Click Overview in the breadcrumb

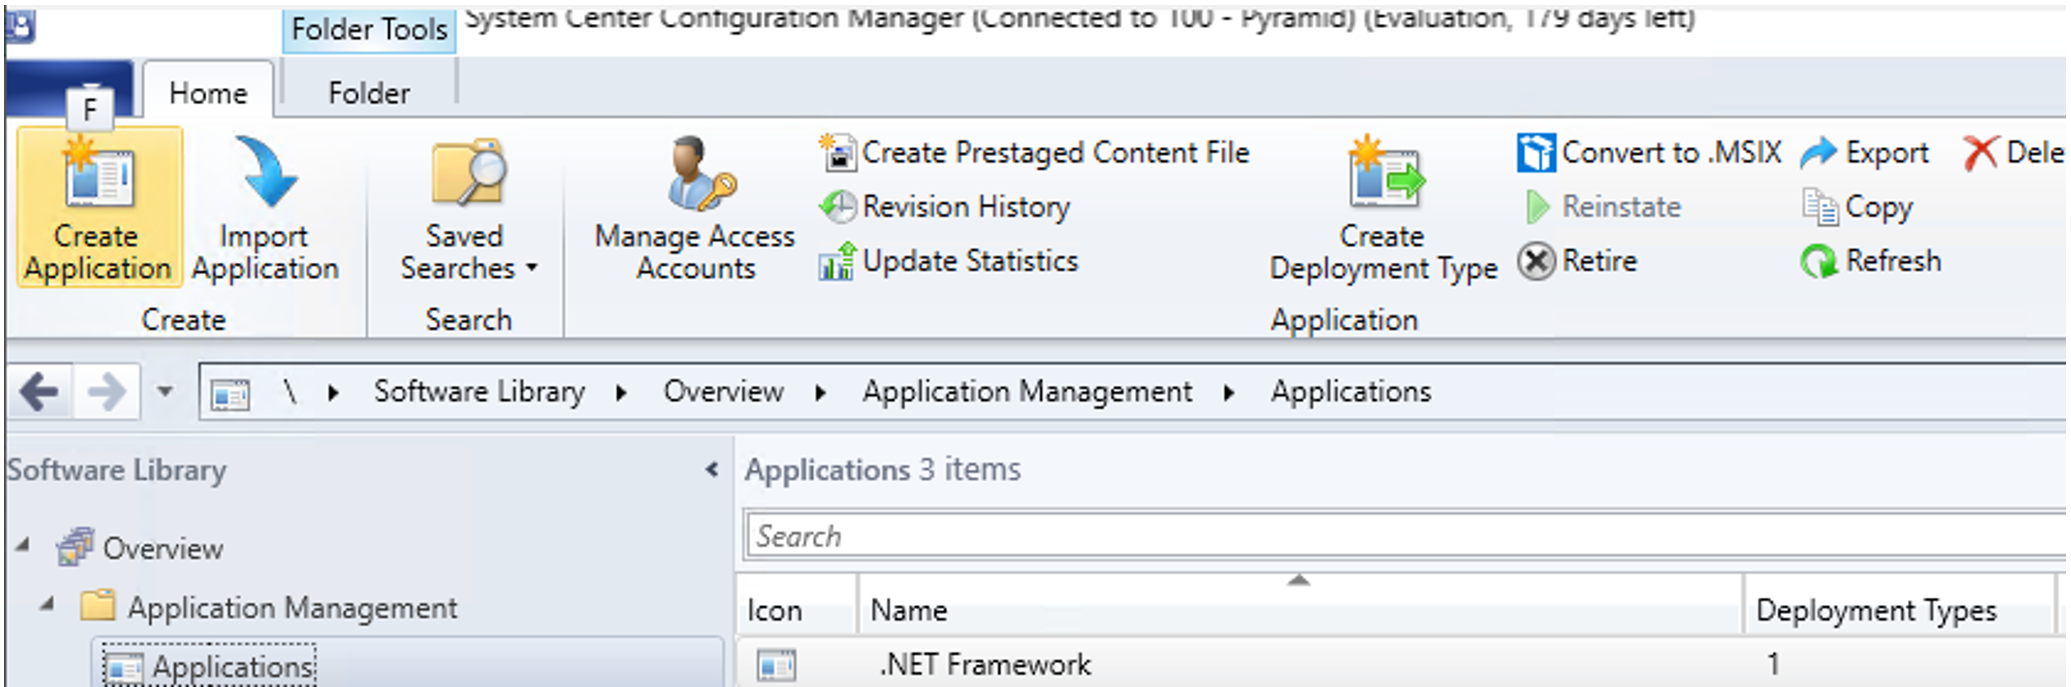pyautogui.click(x=723, y=391)
